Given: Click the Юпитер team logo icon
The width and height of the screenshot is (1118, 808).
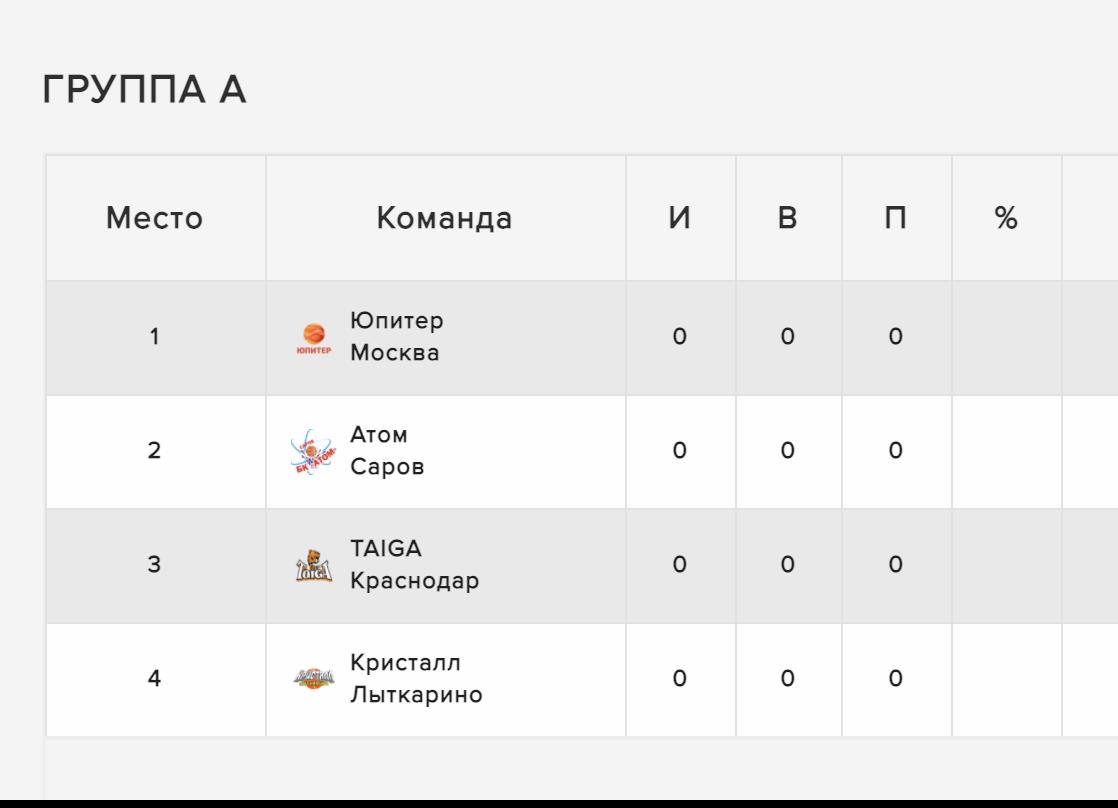Looking at the screenshot, I should tap(313, 339).
